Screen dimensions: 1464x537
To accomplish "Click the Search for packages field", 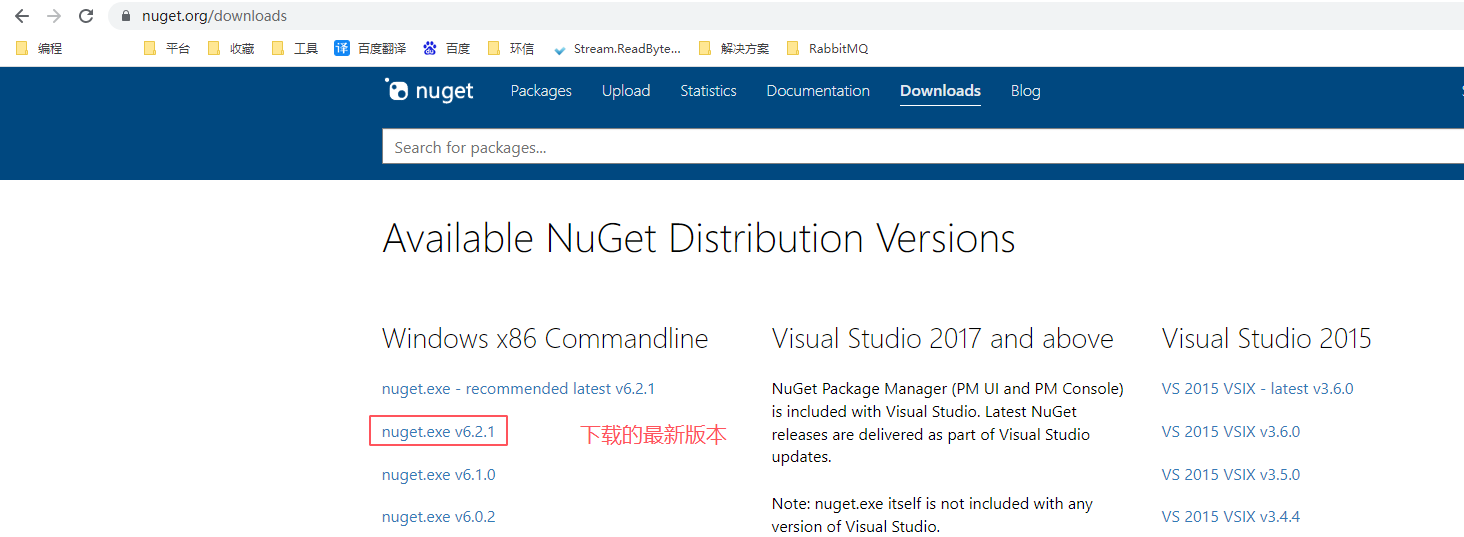I will tap(923, 147).
